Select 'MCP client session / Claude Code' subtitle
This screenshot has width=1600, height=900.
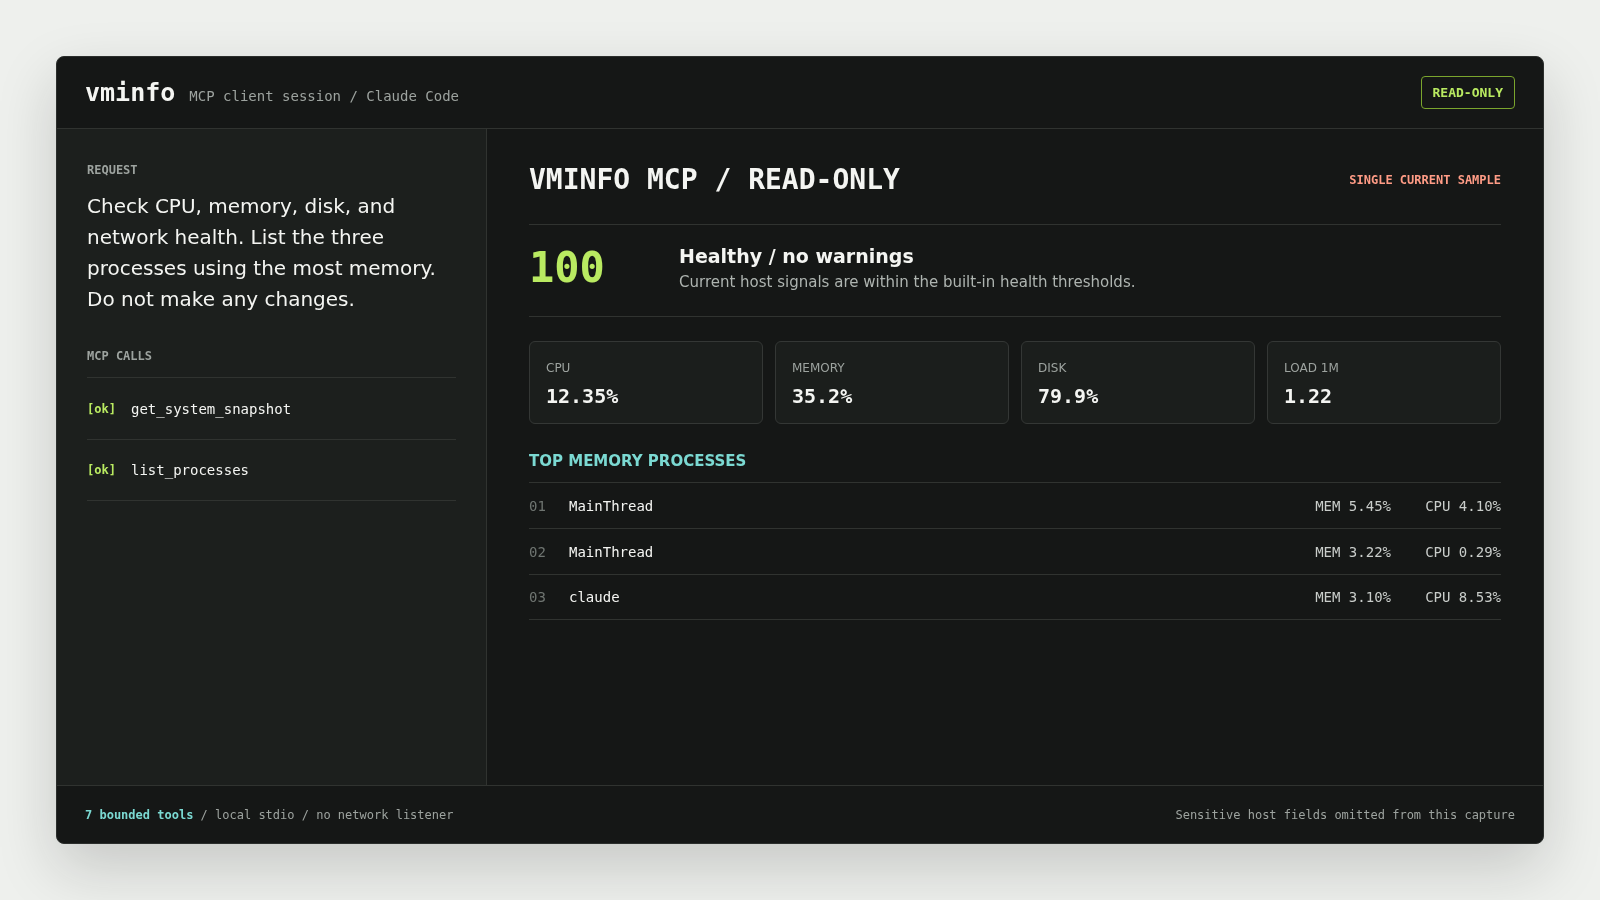pos(324,96)
